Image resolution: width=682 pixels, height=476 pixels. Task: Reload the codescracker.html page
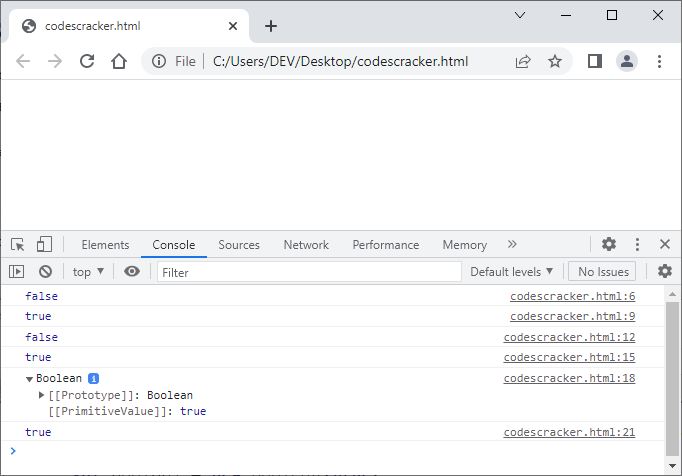(87, 61)
